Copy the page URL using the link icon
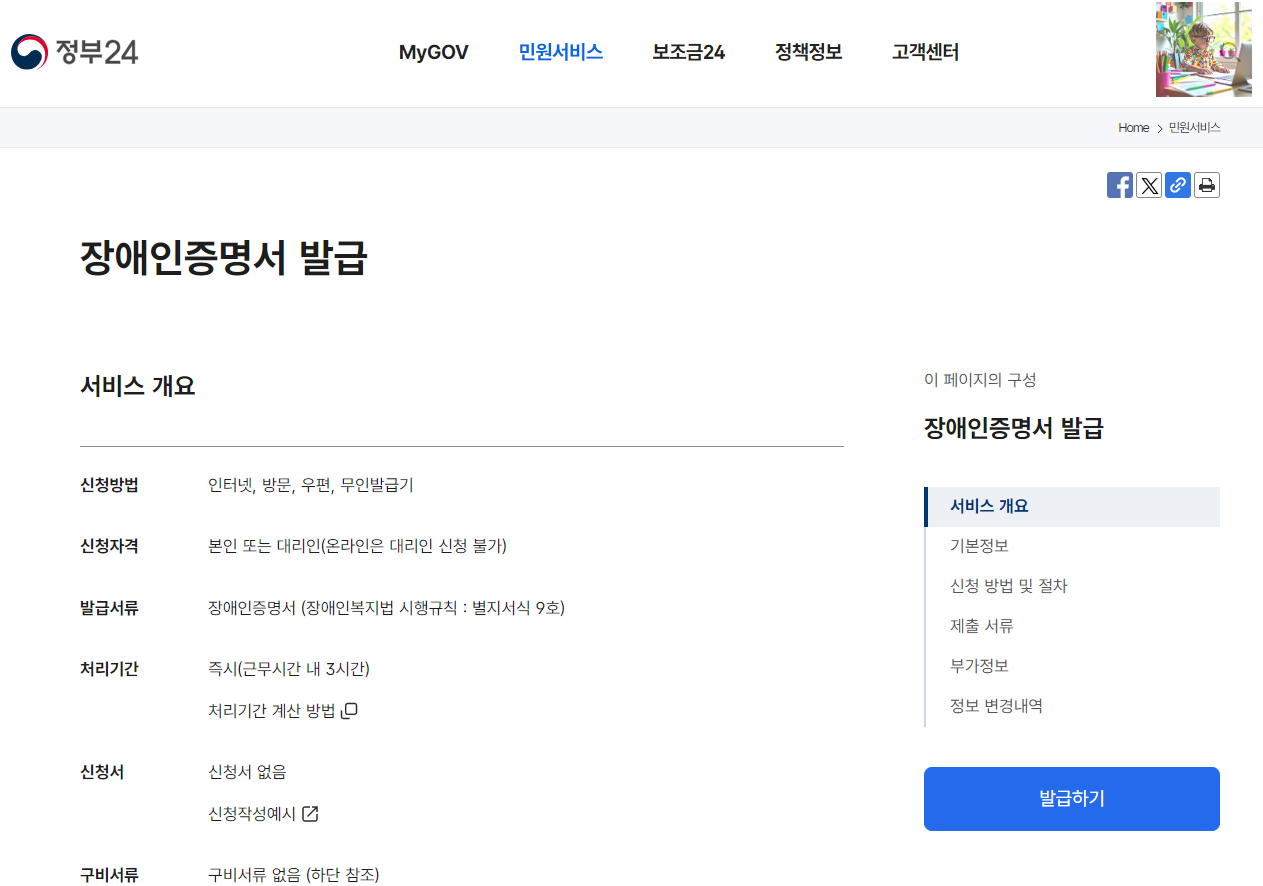1263x886 pixels. (1178, 185)
